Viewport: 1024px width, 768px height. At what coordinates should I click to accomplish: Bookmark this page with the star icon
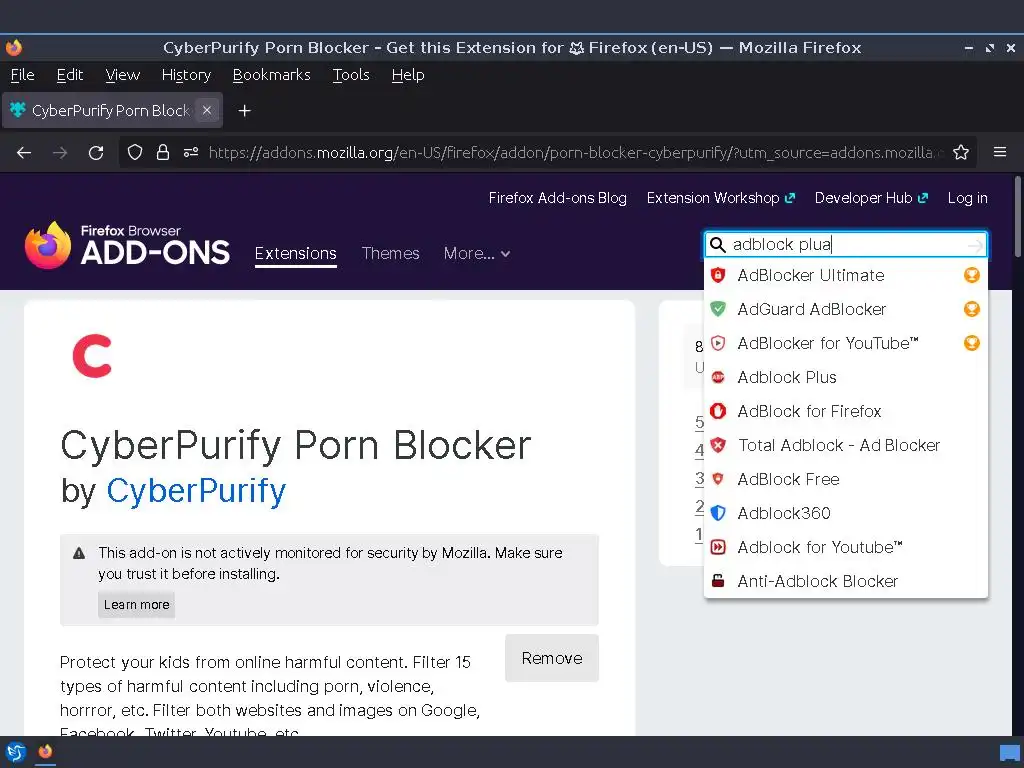point(961,153)
